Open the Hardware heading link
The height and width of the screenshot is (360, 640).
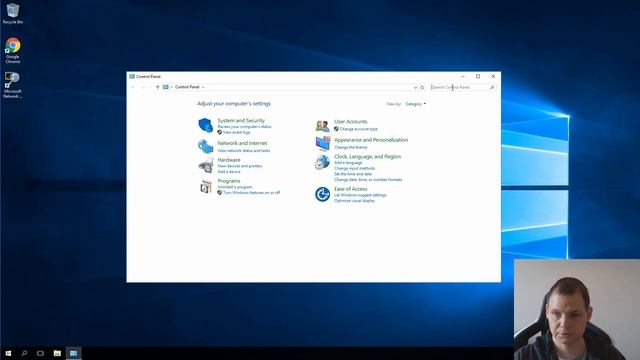tap(229, 160)
